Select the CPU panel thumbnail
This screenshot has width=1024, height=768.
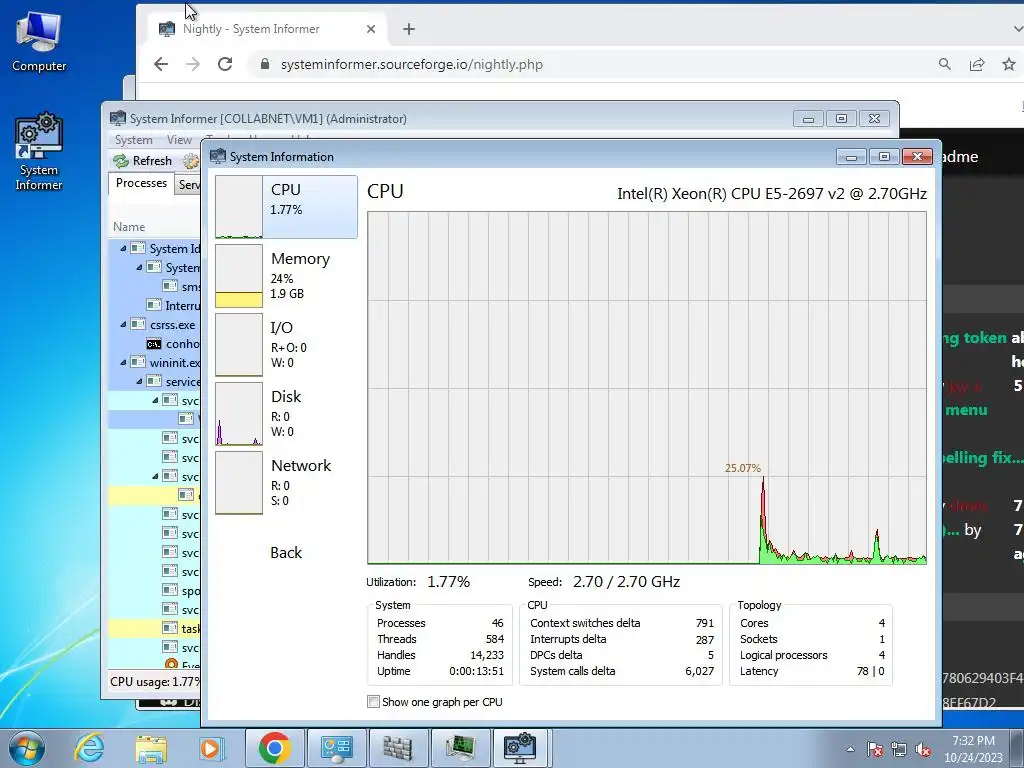(239, 206)
